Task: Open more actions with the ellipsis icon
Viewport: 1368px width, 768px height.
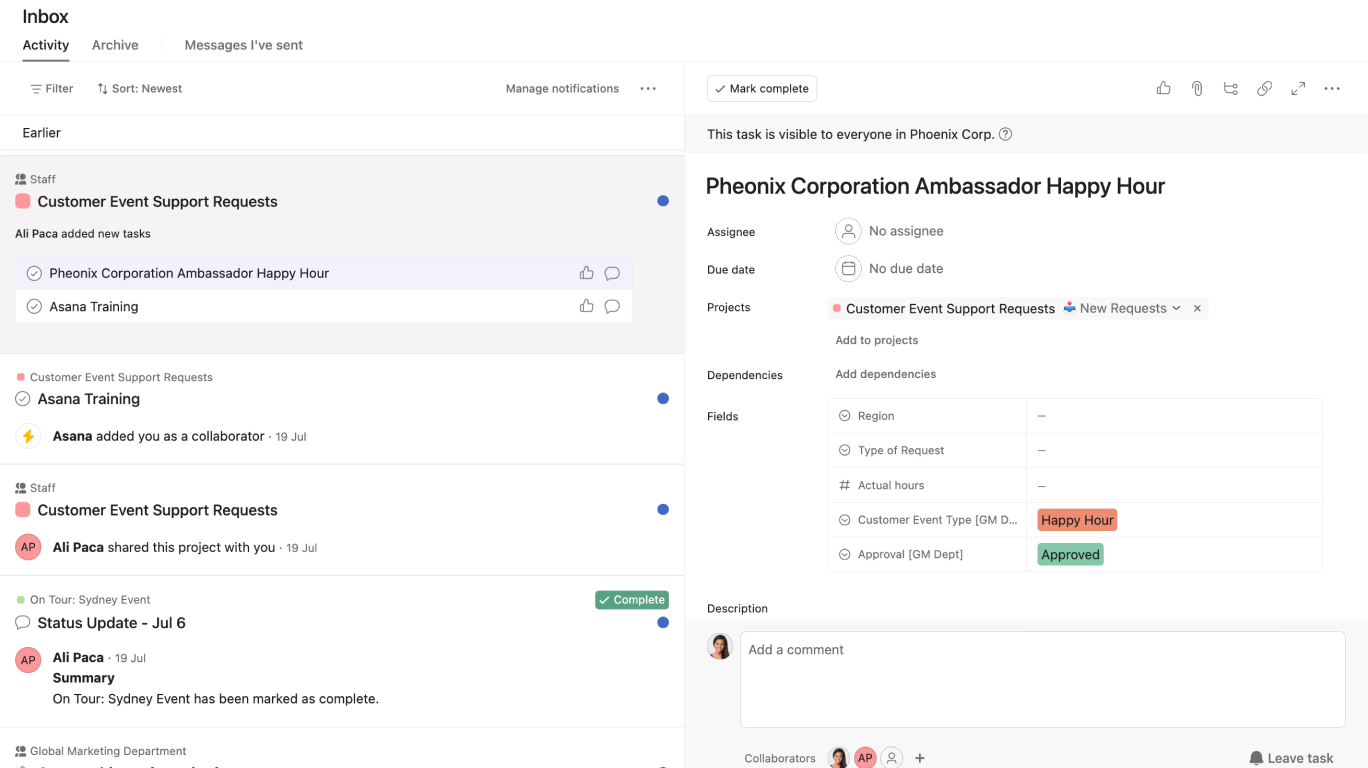Action: click(1331, 88)
